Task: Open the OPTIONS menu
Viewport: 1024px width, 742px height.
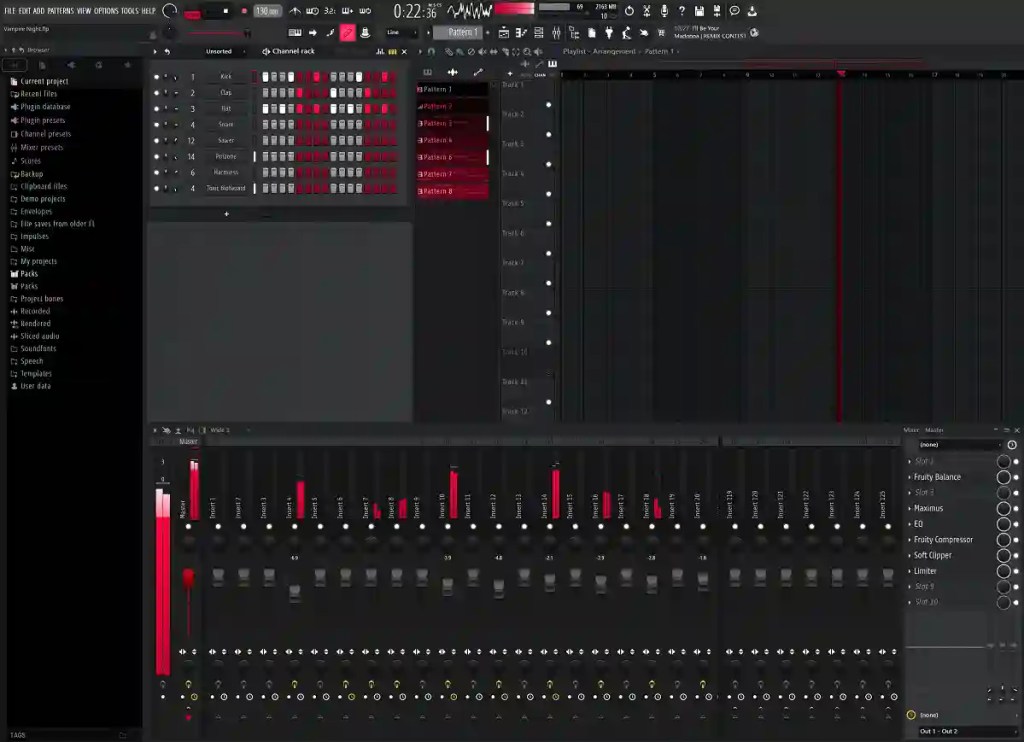Action: point(106,11)
